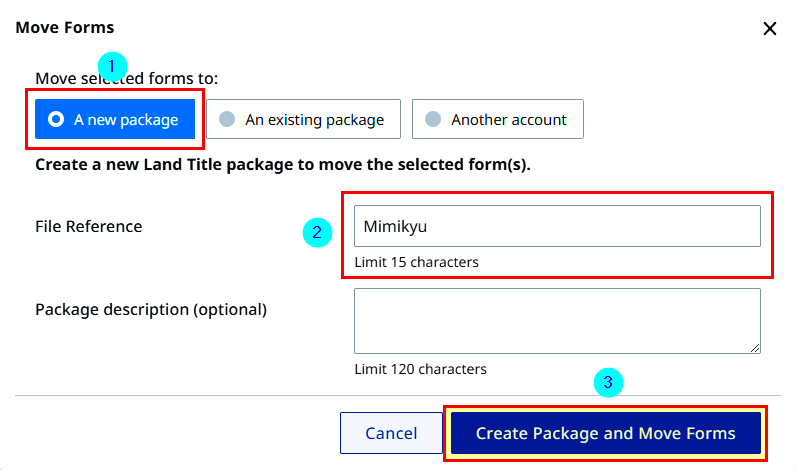Click the 'Package description (optional)' label
Image resolution: width=796 pixels, height=470 pixels.
point(151,310)
